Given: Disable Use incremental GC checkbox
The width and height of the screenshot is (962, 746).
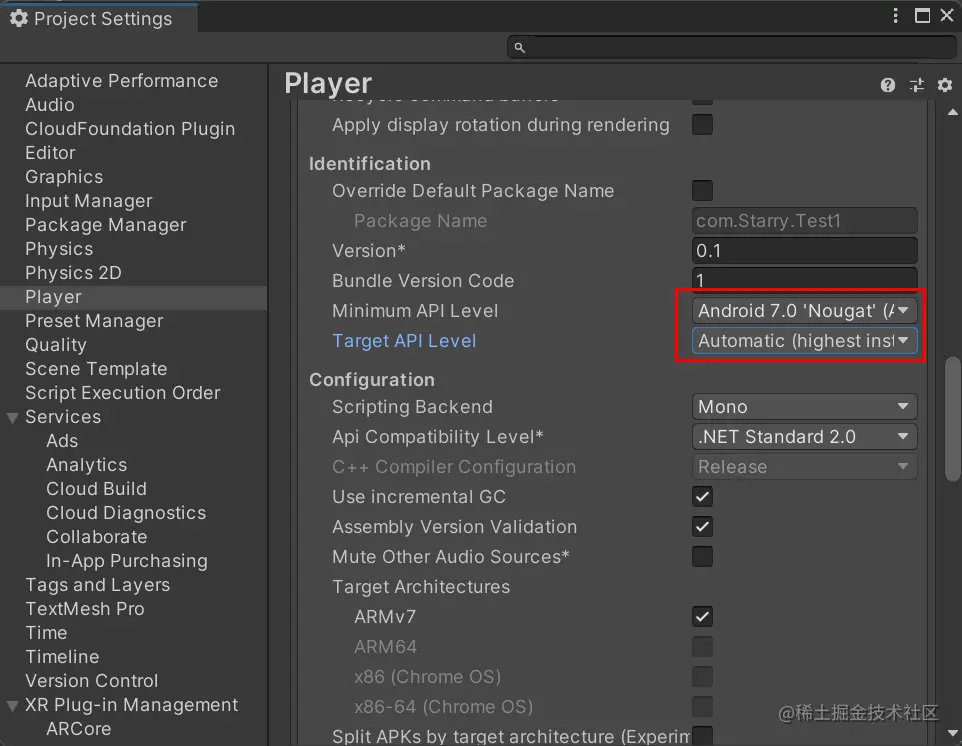Looking at the screenshot, I should pos(702,496).
